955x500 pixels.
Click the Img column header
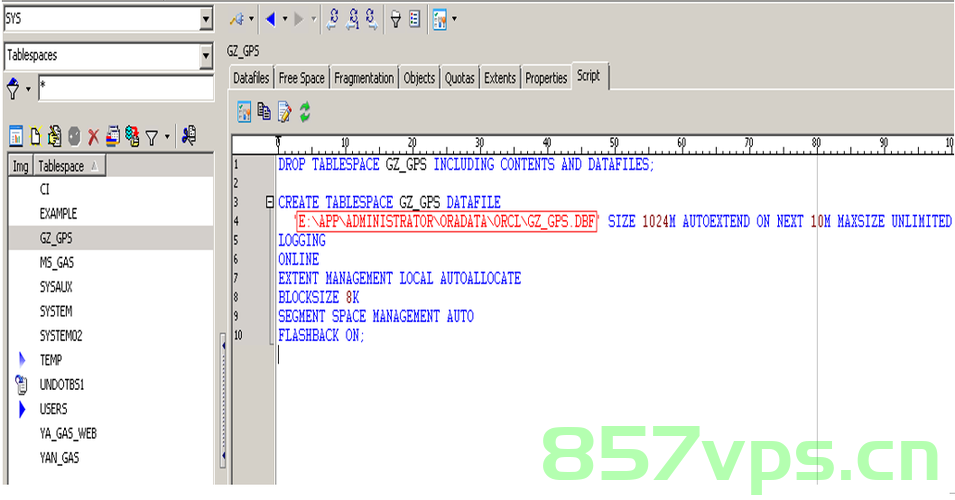click(x=21, y=166)
